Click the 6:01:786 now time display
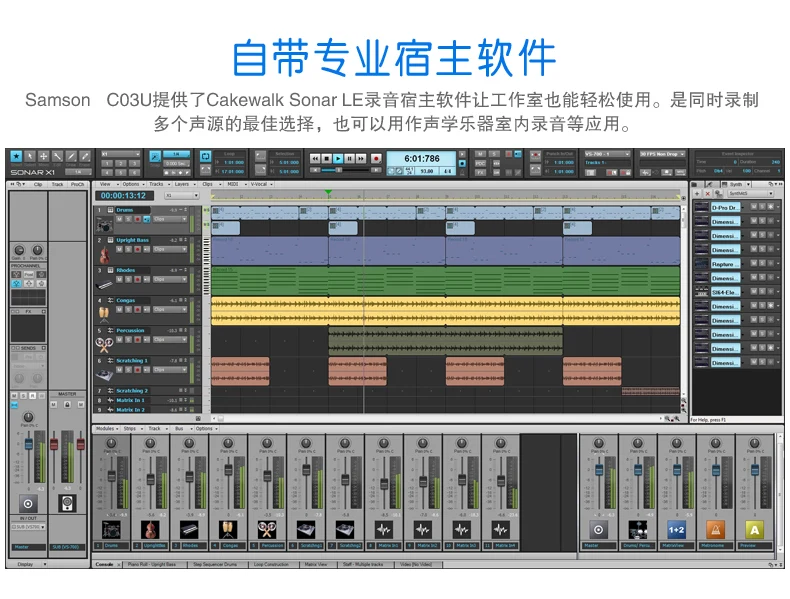790x599 pixels. (x=422, y=159)
